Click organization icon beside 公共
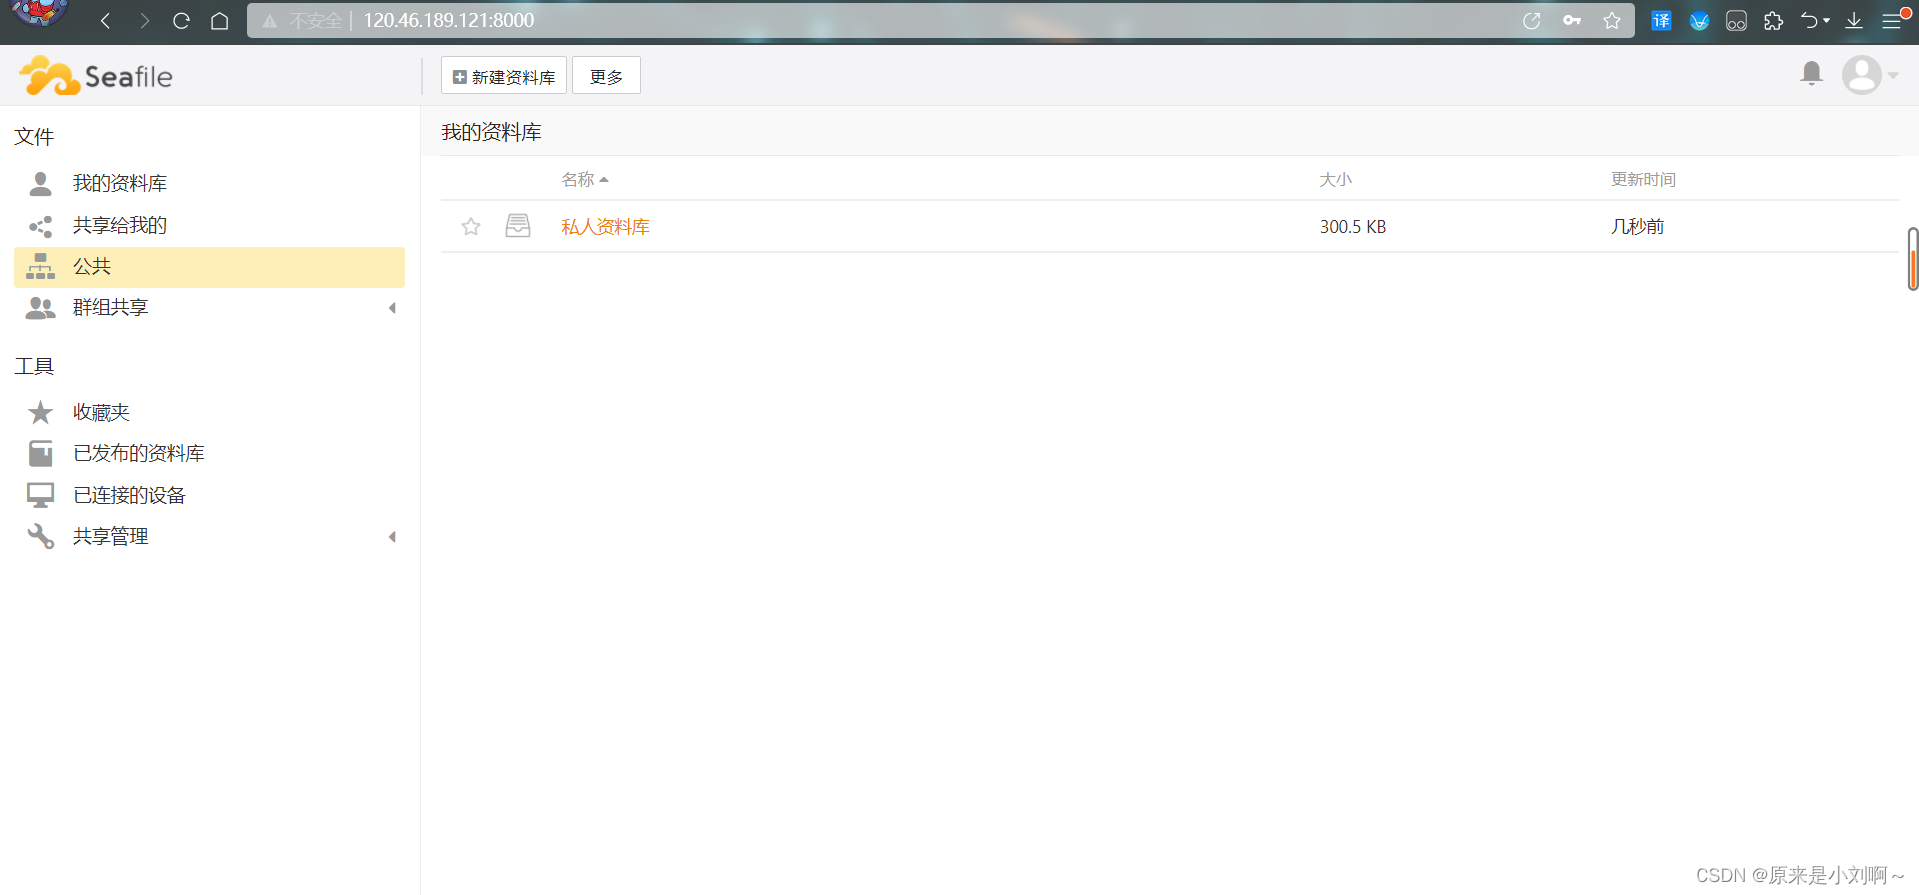1919x895 pixels. coord(40,266)
